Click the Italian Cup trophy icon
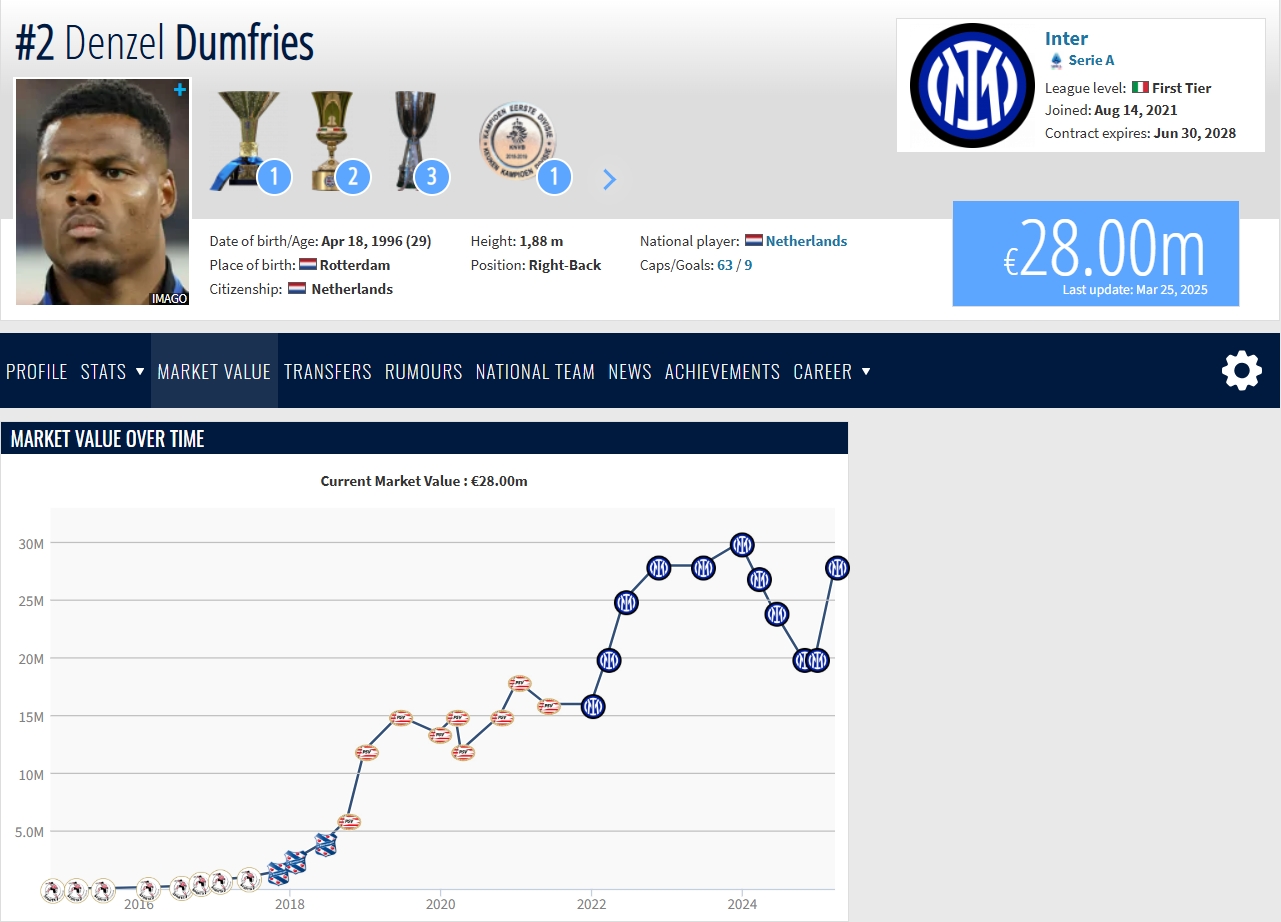 tap(331, 141)
